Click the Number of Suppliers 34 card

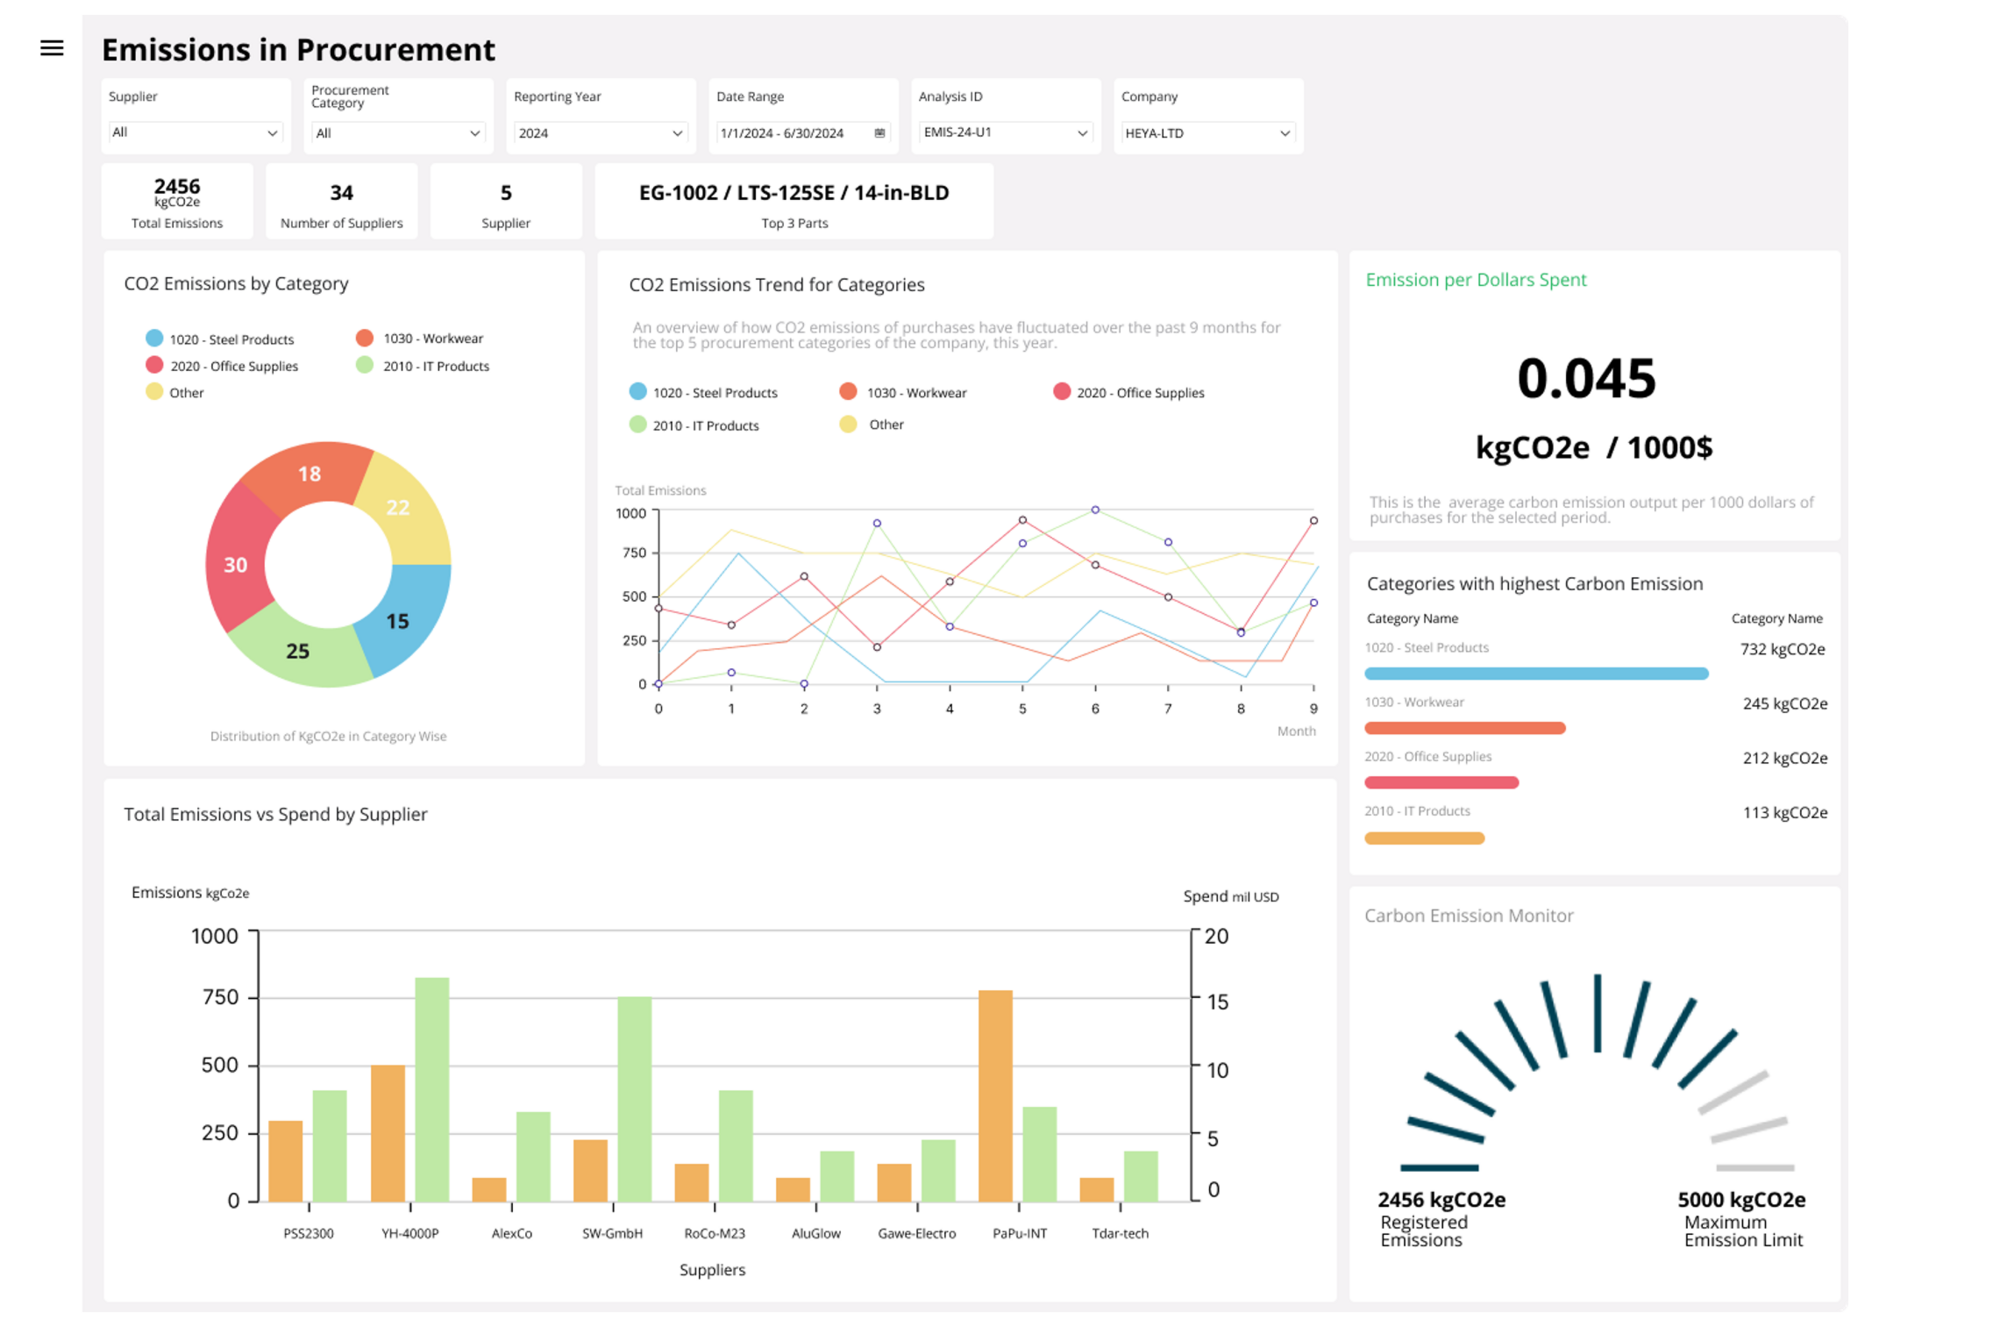point(341,201)
